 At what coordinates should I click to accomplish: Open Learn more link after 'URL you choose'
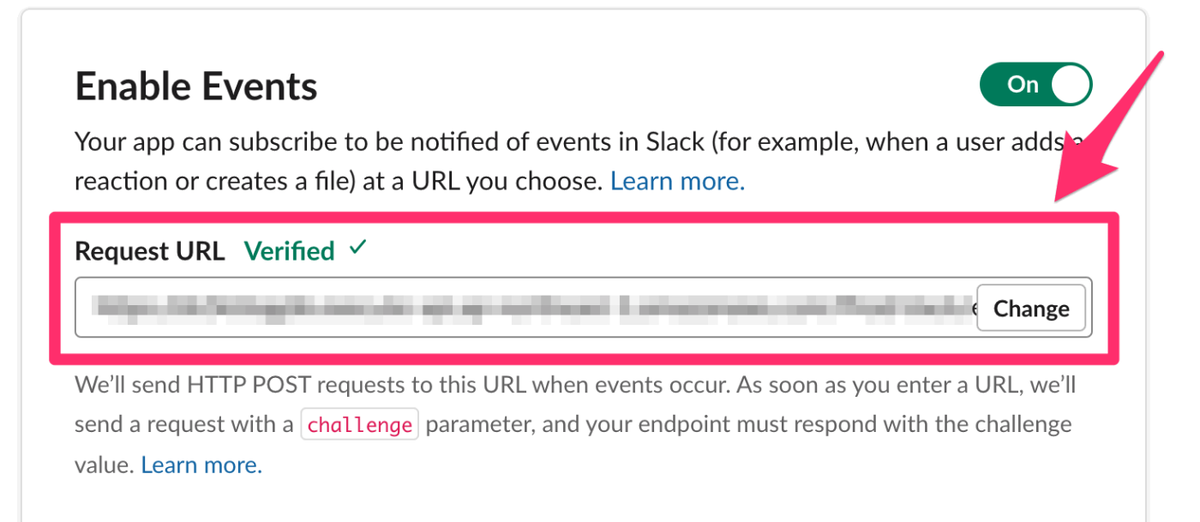point(677,181)
